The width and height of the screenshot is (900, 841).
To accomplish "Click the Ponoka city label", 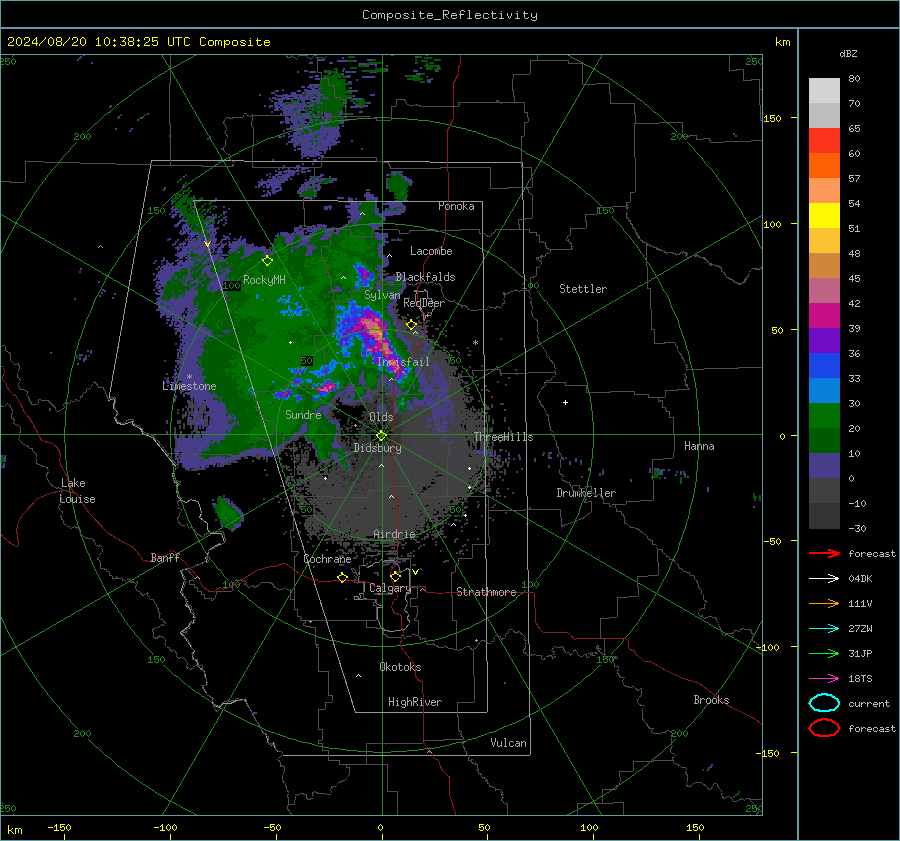I will tap(456, 207).
